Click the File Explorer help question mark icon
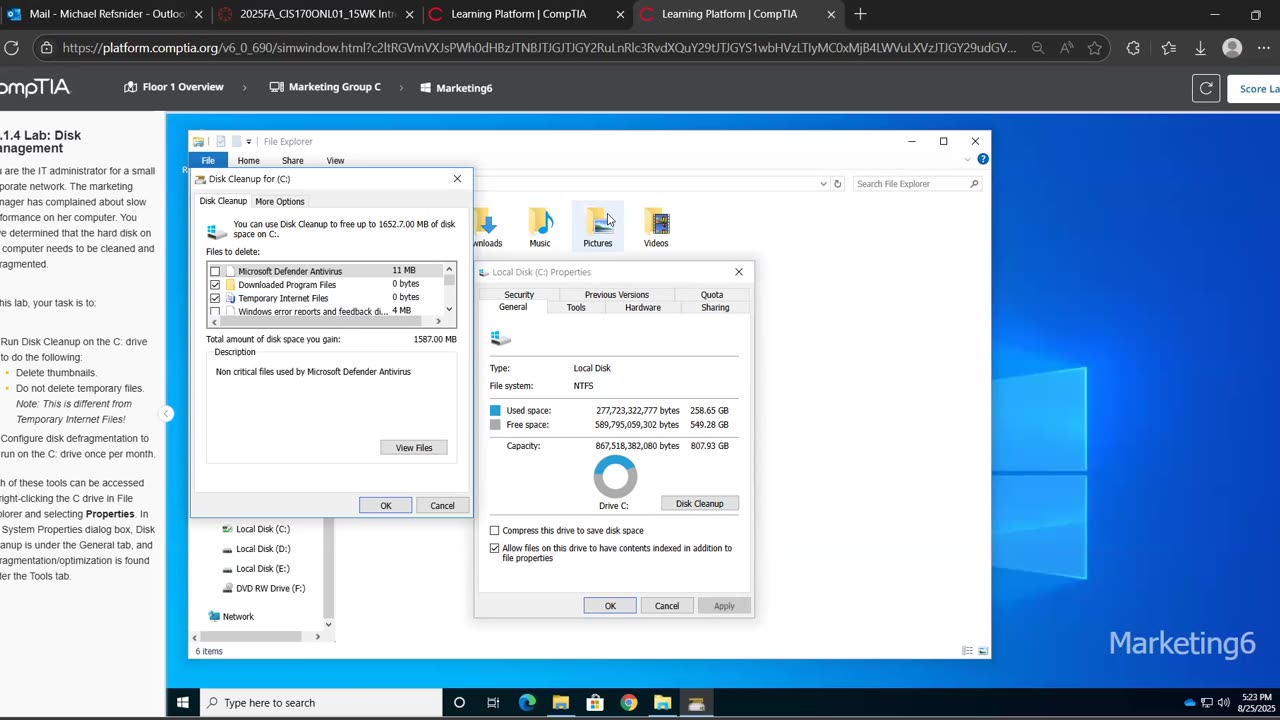Image resolution: width=1280 pixels, height=720 pixels. coord(983,159)
